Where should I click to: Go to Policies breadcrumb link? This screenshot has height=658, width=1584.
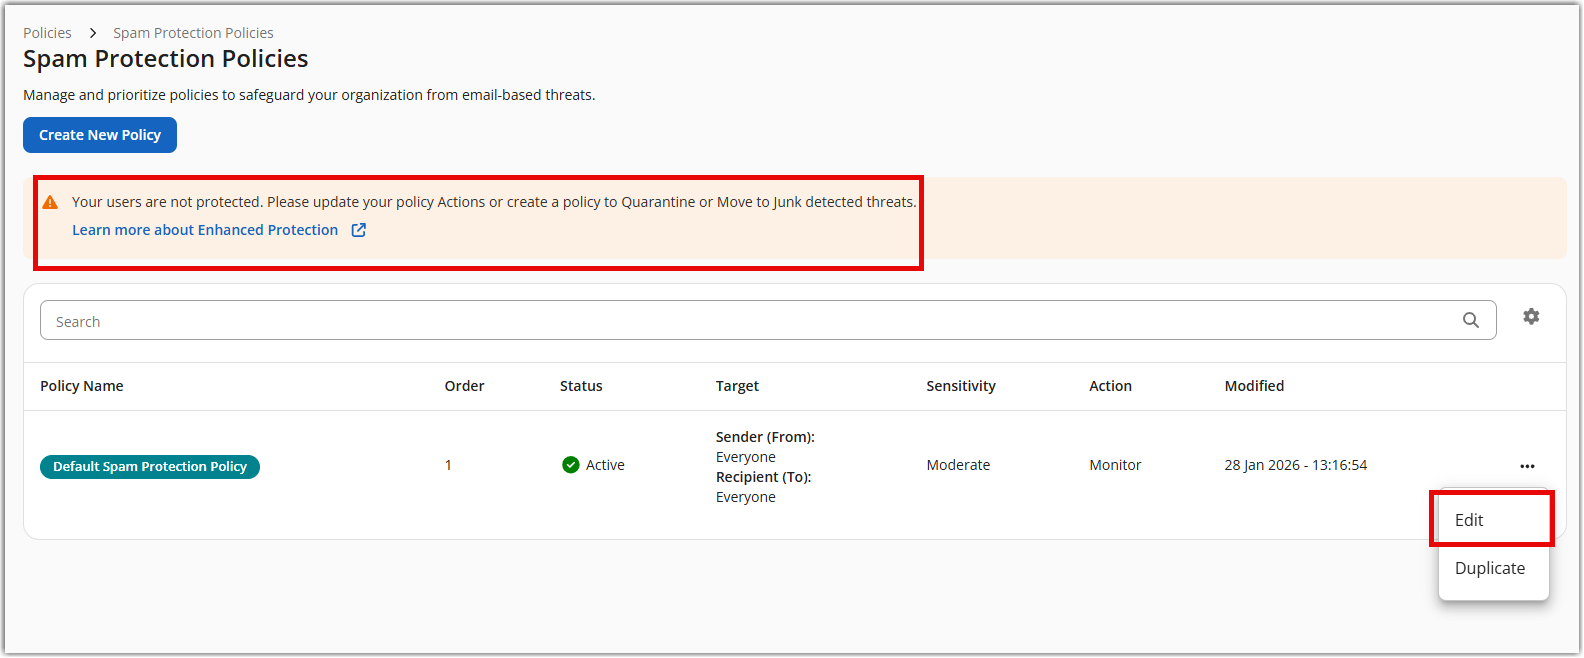[x=47, y=33]
